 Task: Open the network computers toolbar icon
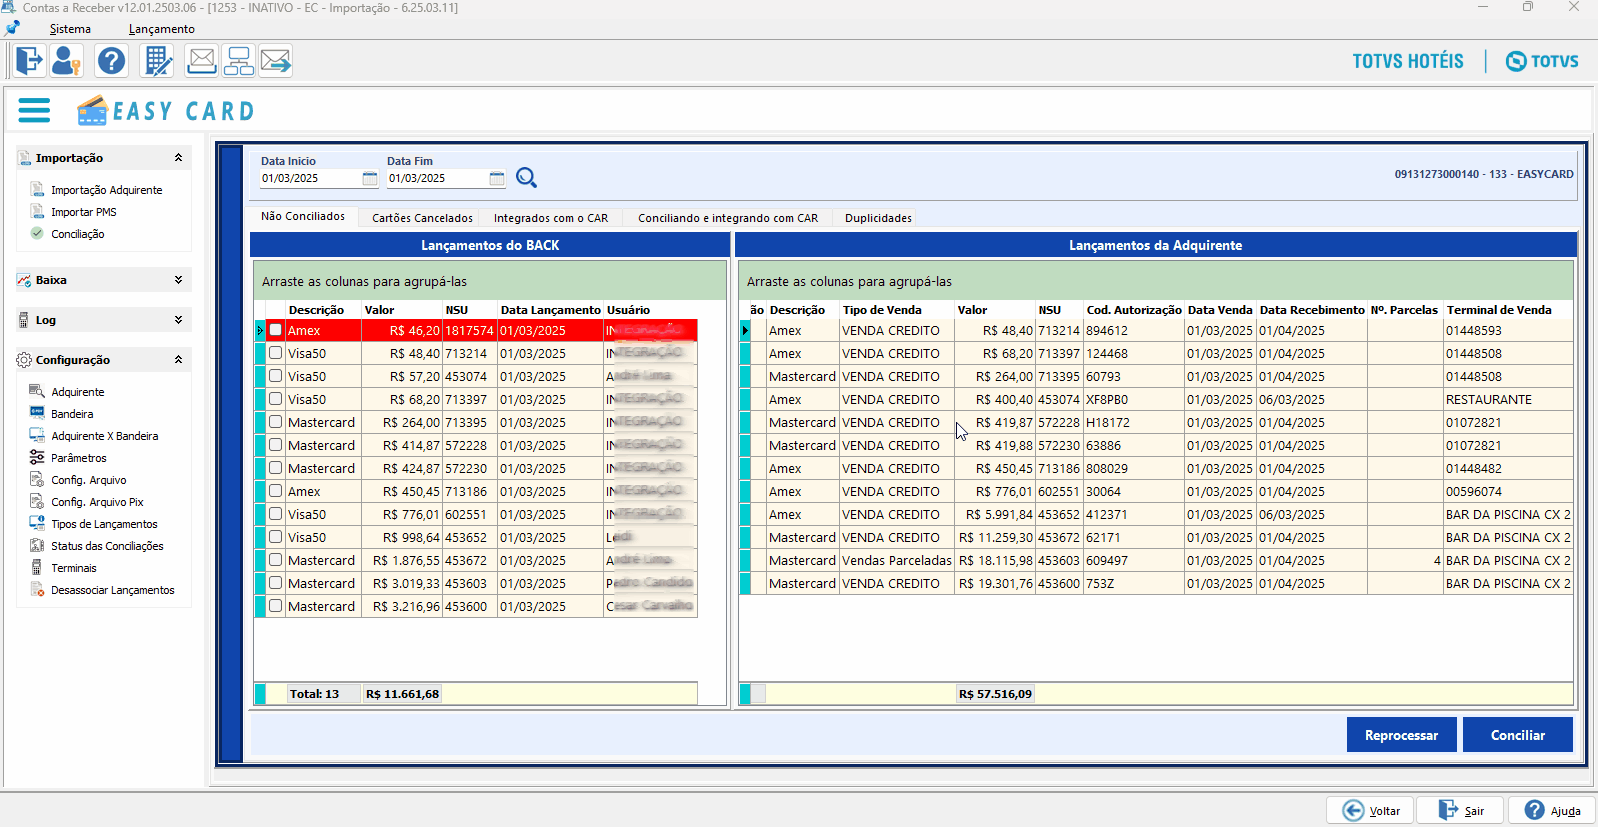239,61
